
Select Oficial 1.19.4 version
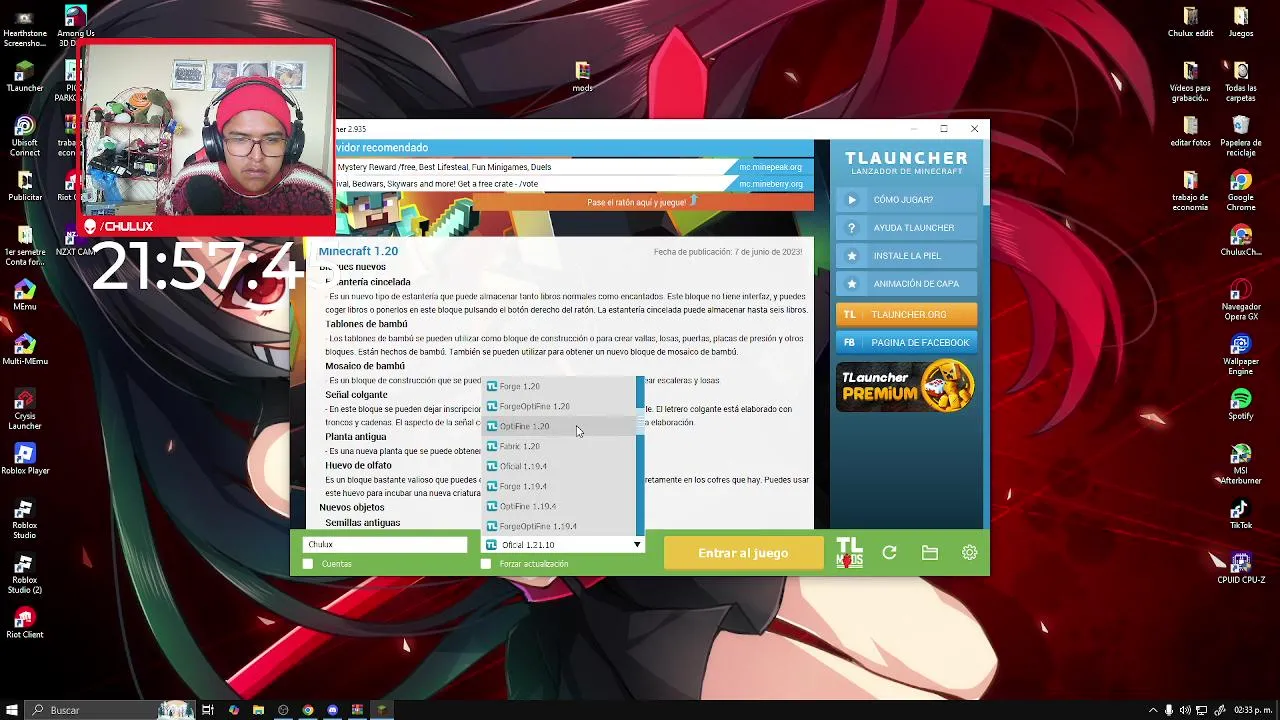[559, 466]
